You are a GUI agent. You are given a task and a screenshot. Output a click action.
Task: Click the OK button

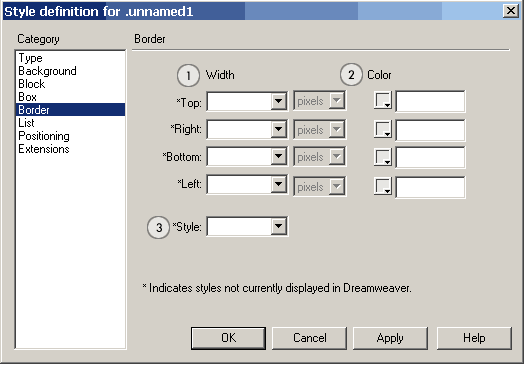coord(228,338)
